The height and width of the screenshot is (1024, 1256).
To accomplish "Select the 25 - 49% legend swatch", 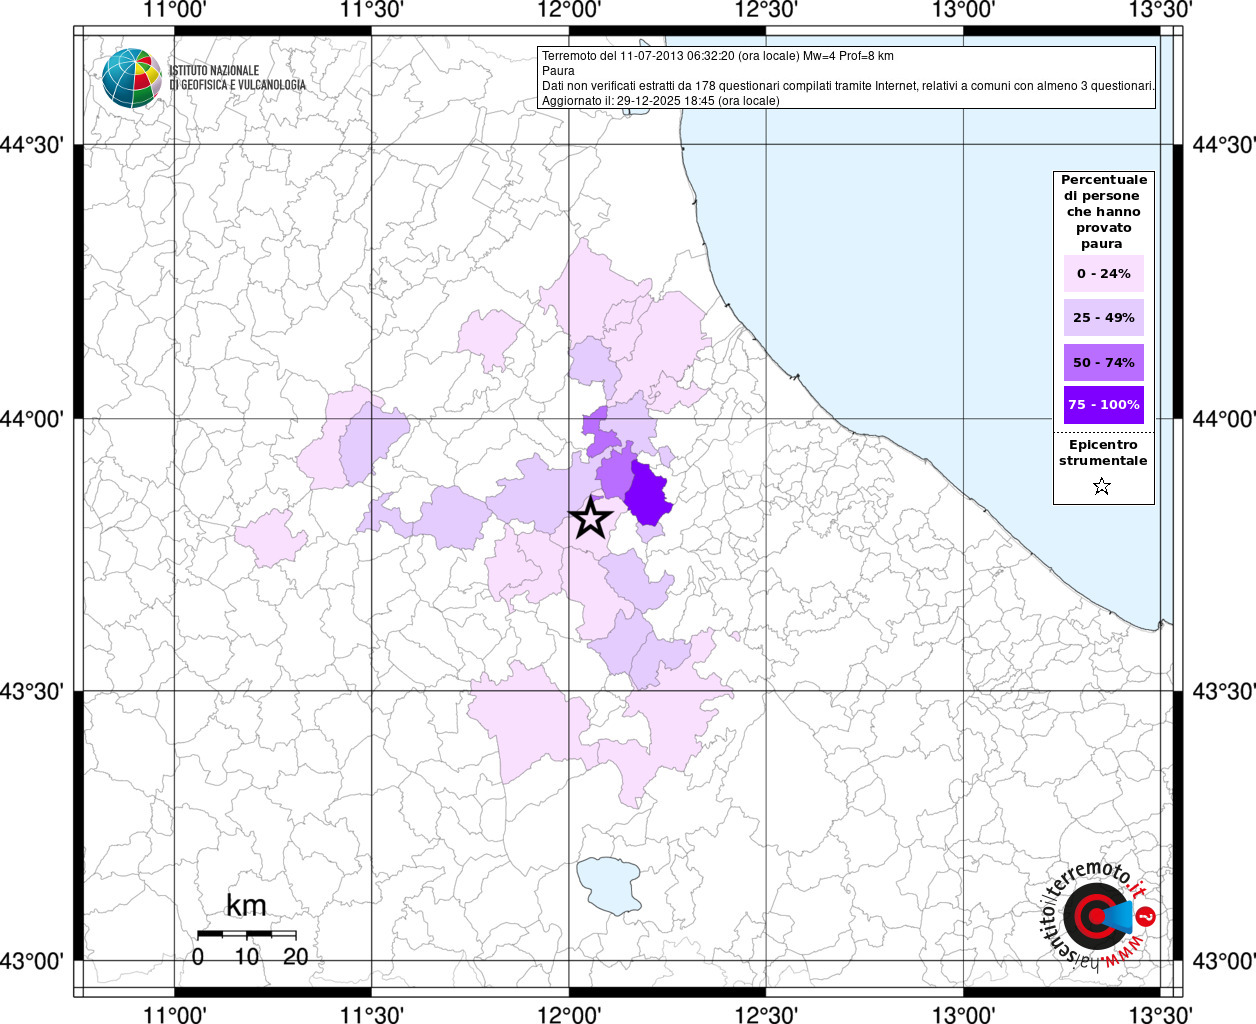I will click(x=1103, y=318).
